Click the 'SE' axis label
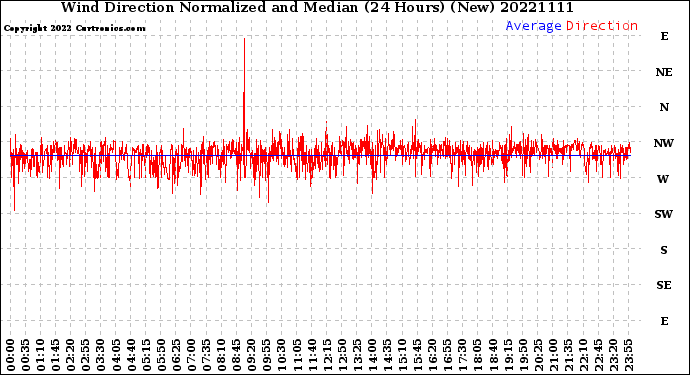Viewport: 690px width, 375px height. pyautogui.click(x=664, y=286)
